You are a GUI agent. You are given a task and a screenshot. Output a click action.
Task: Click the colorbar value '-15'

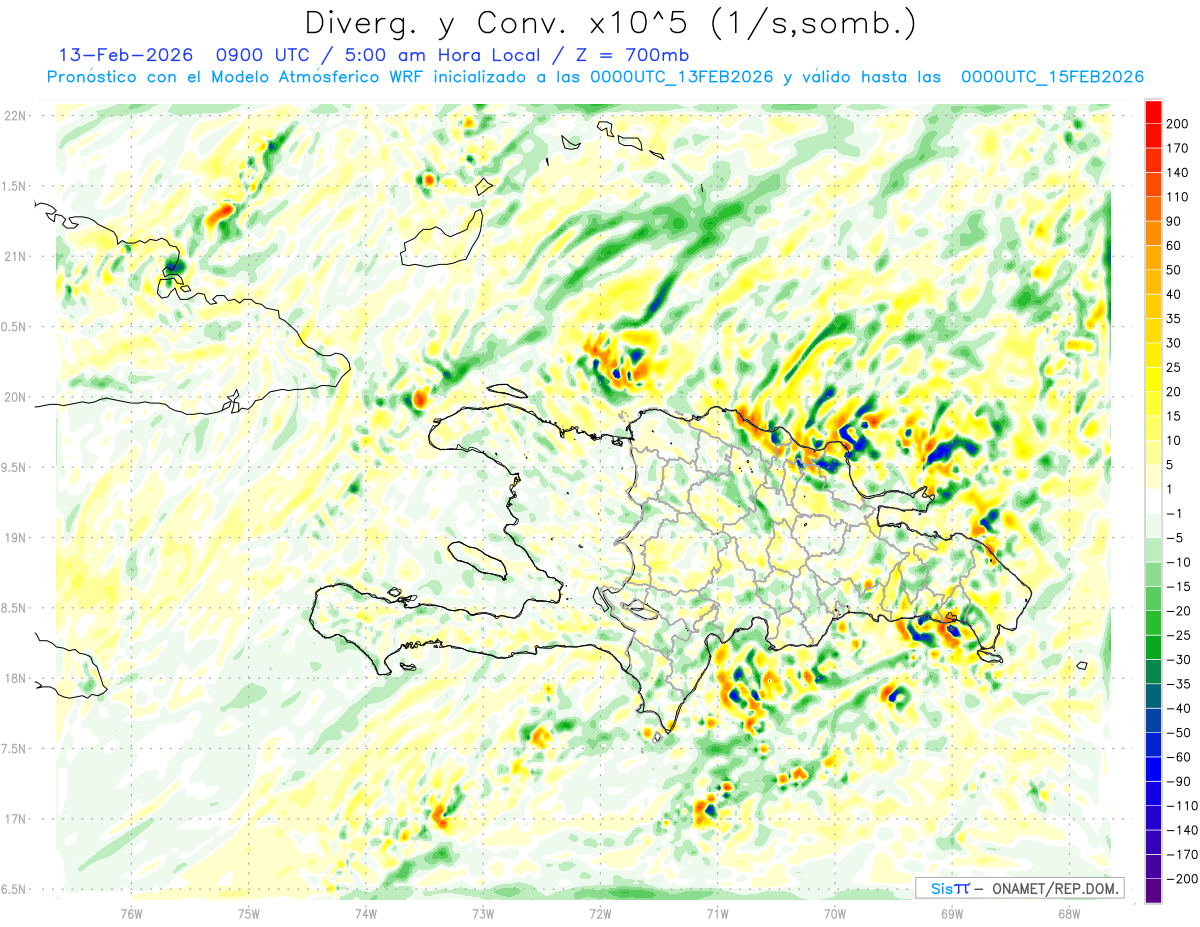[x=1181, y=586]
